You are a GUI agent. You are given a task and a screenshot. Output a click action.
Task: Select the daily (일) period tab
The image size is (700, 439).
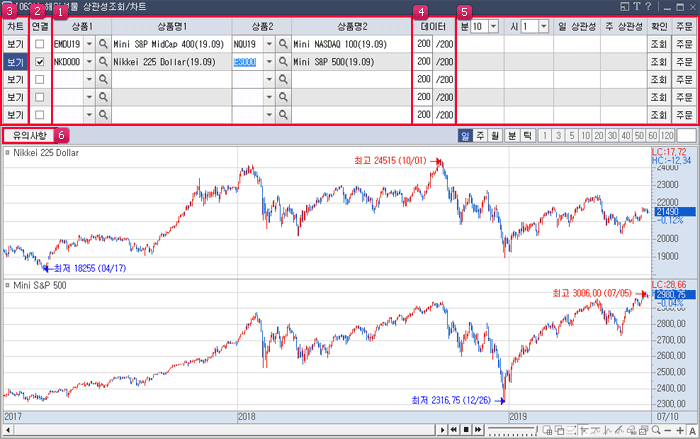[x=465, y=135]
